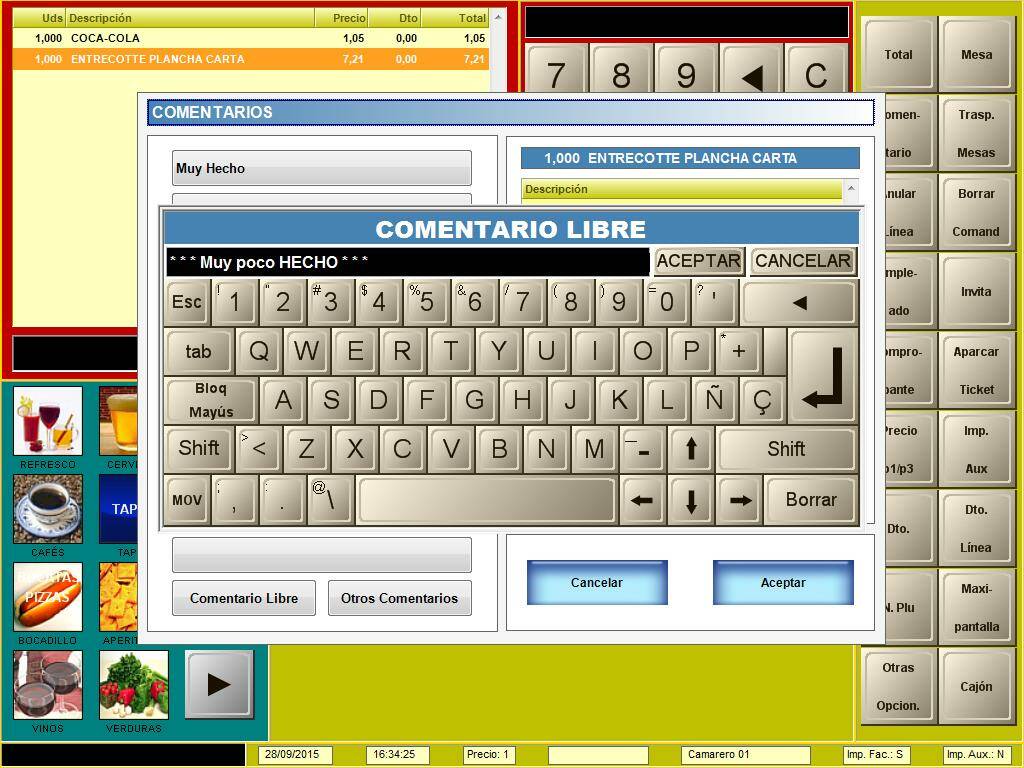1024x768 pixels.
Task: Select the Bocadillo category icon
Action: pyautogui.click(x=48, y=597)
